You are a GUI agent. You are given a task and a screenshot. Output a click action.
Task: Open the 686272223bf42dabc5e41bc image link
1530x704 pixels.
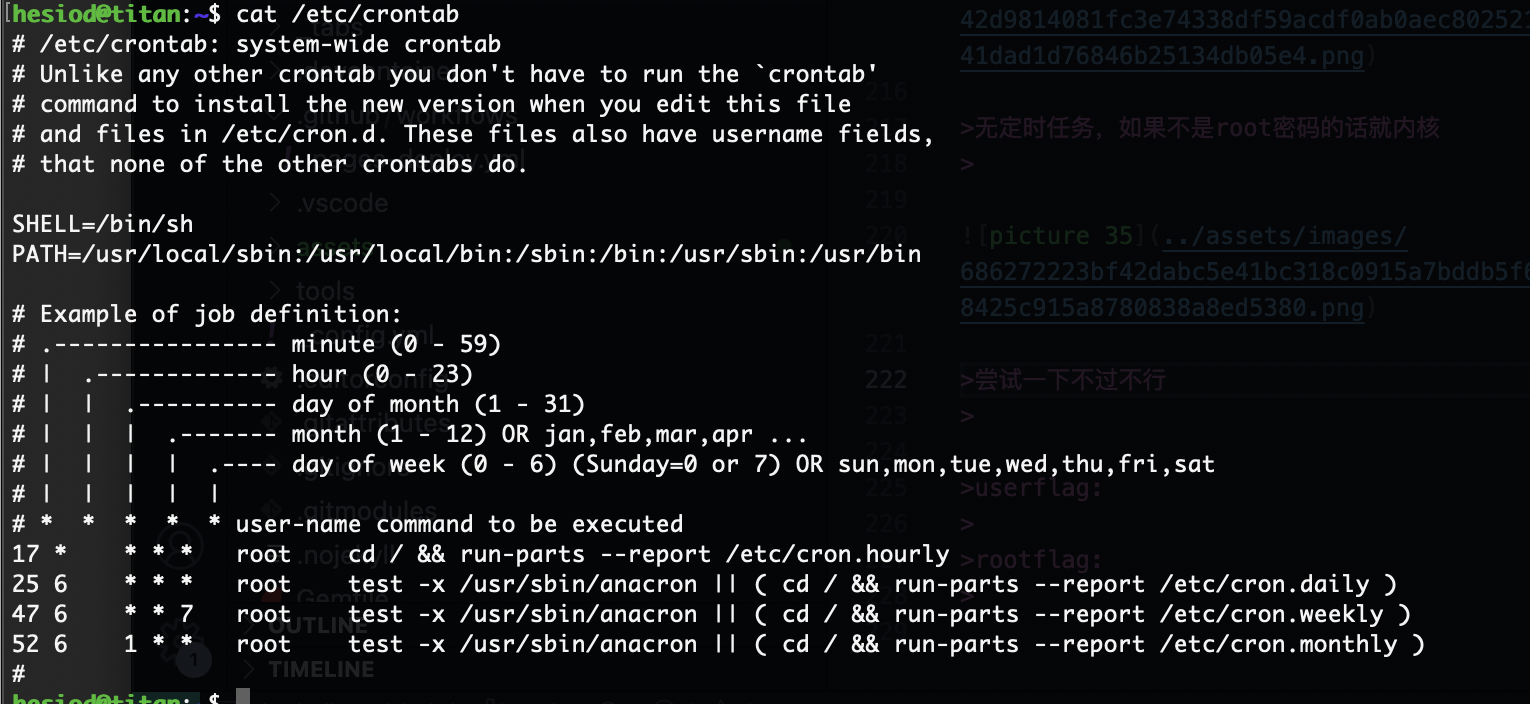click(x=1244, y=271)
